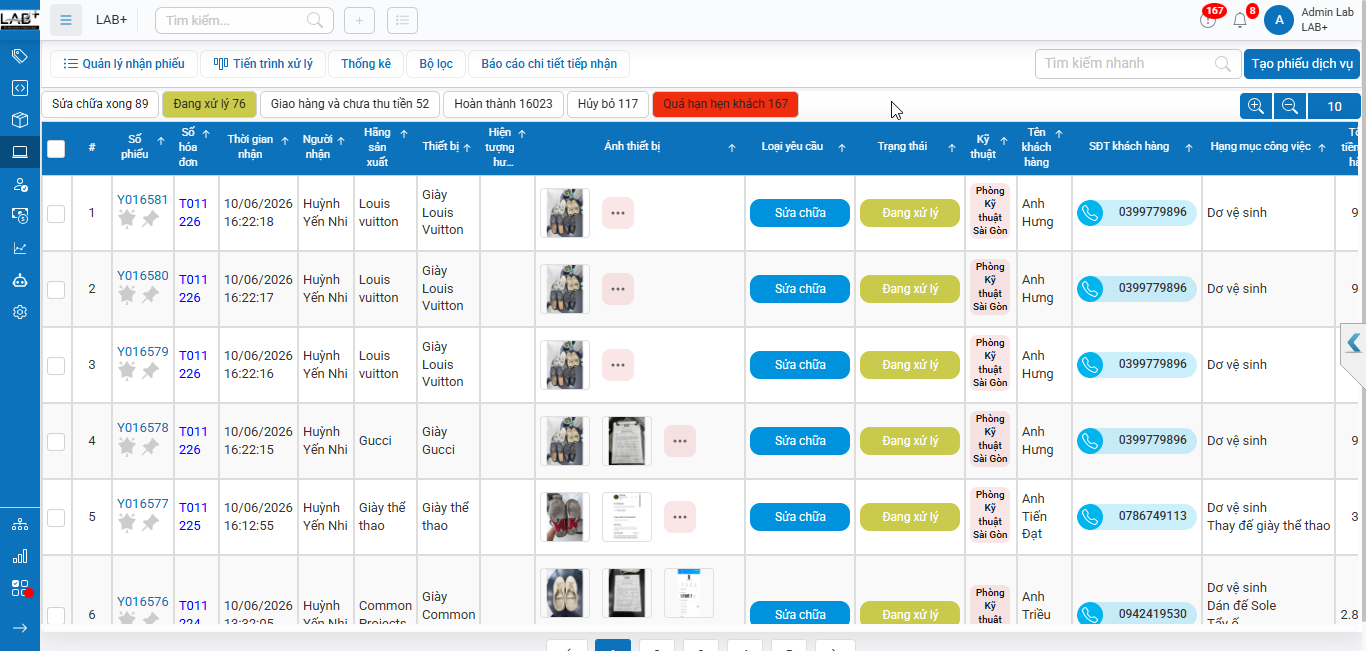Toggle the hamburger menu button
Viewport: 1366px width, 651px height.
point(66,20)
